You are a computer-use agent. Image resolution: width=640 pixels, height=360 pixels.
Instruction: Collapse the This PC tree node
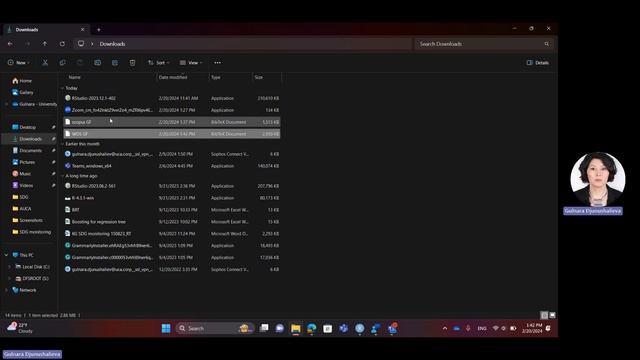[x=6, y=255]
